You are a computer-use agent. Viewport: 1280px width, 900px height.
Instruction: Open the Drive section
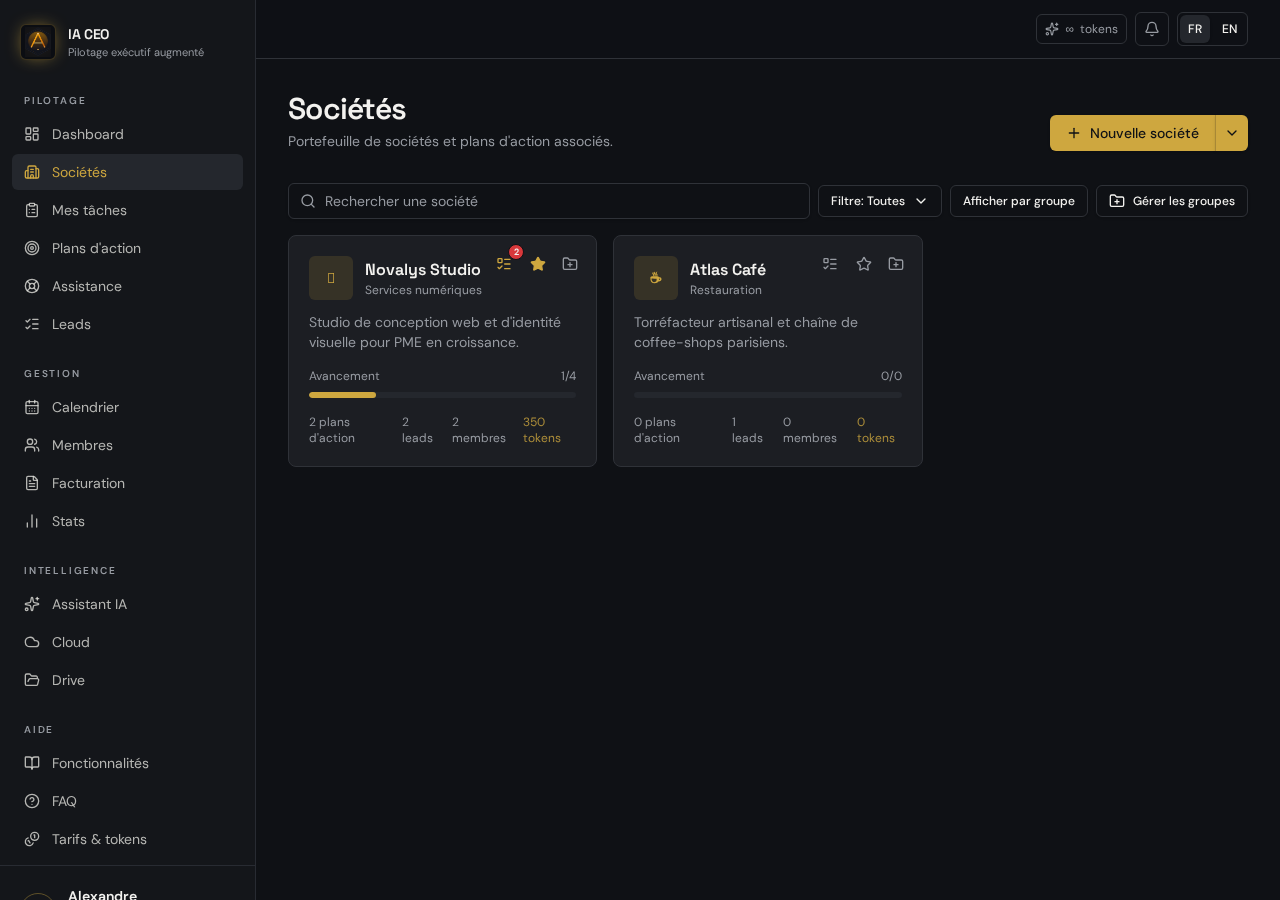(127, 680)
